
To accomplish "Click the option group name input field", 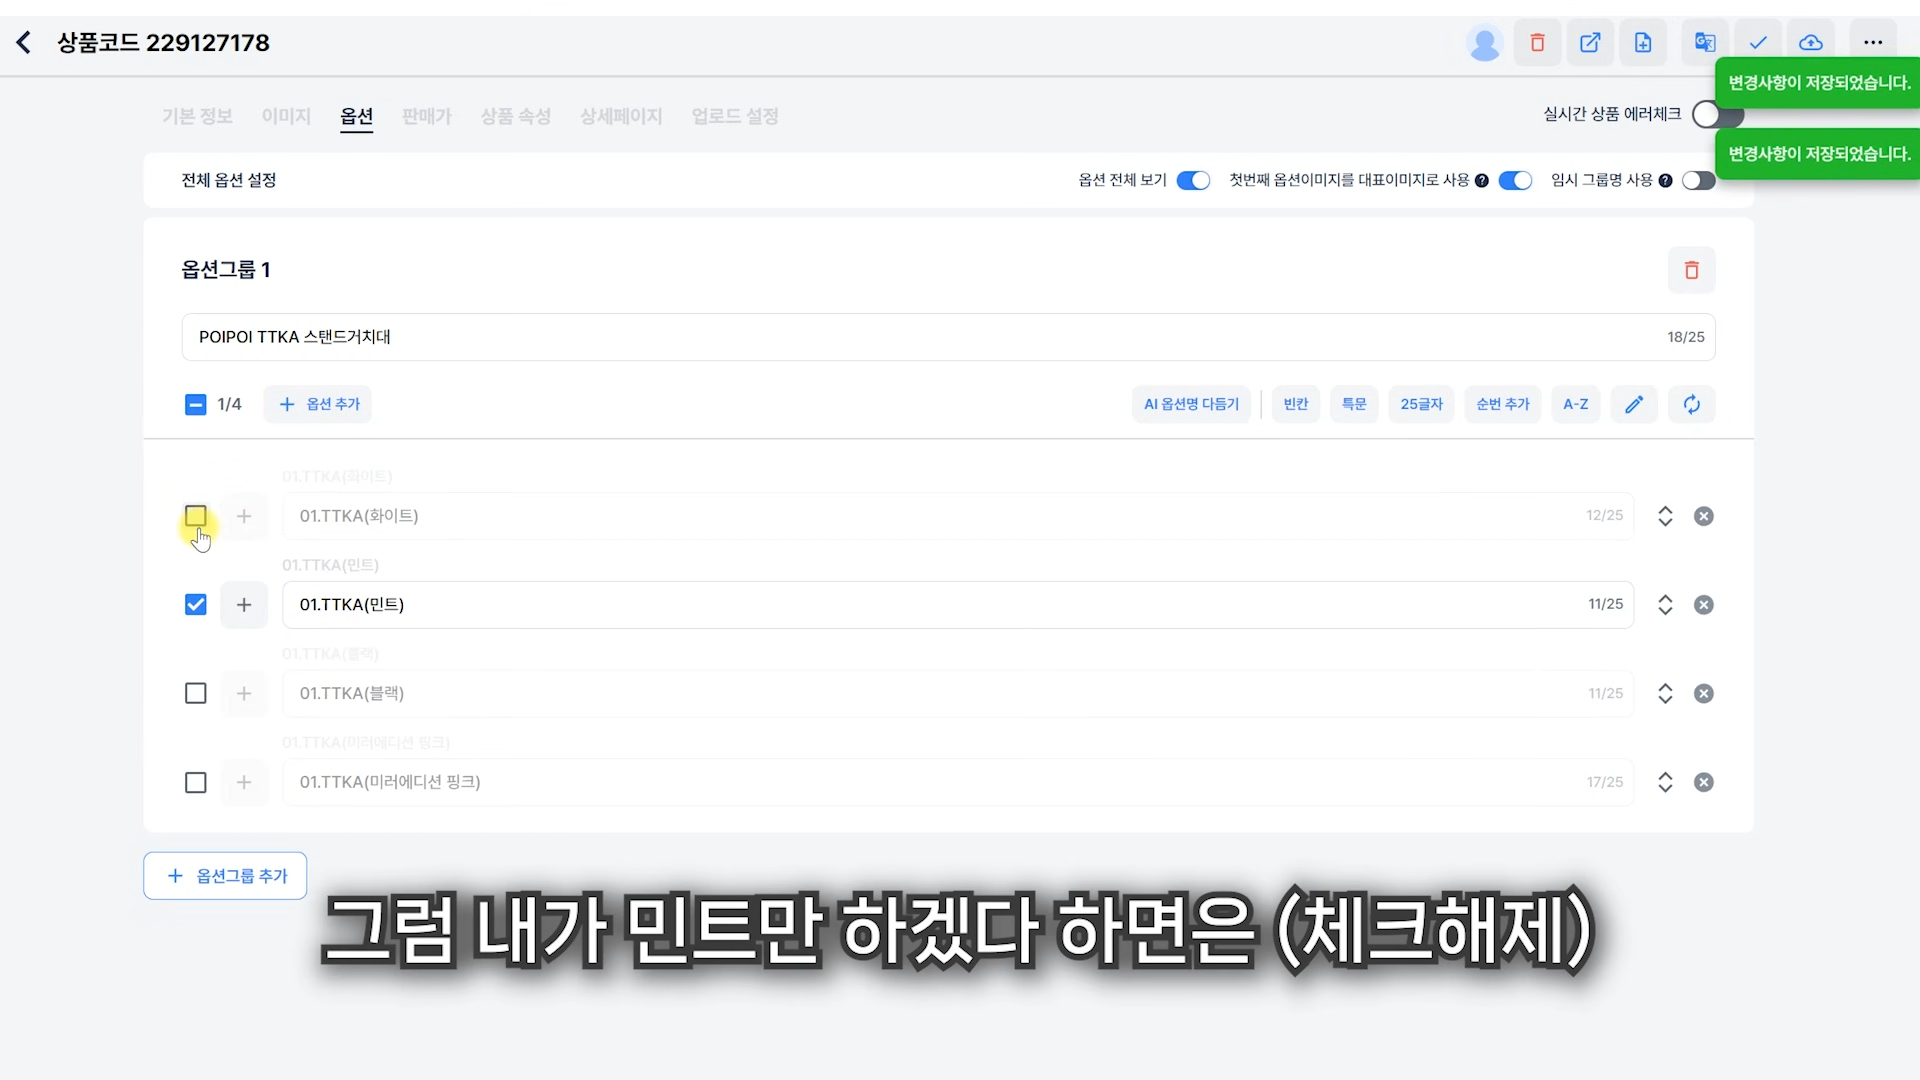I will point(700,337).
